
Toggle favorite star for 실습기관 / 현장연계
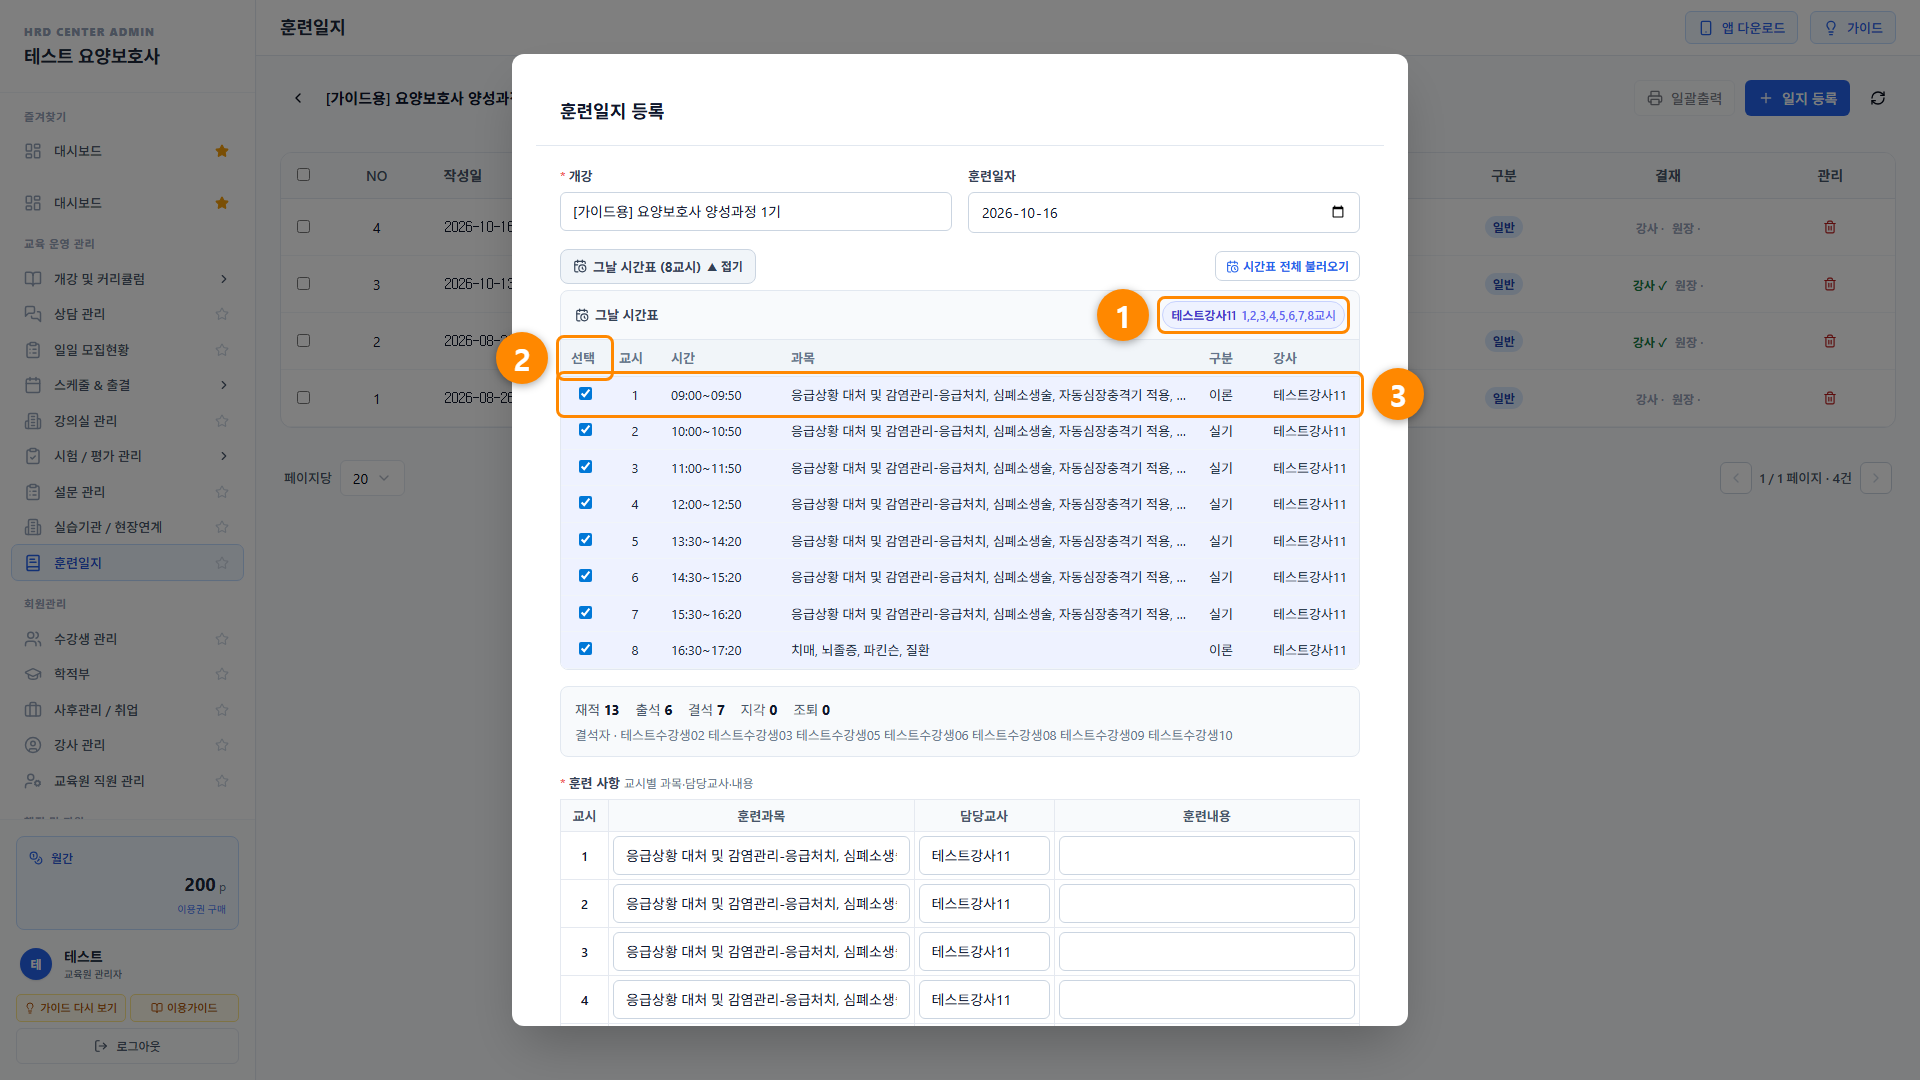[x=222, y=527]
